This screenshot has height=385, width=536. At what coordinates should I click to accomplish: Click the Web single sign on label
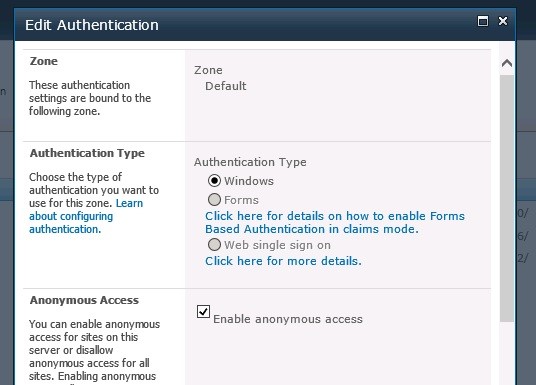(277, 245)
